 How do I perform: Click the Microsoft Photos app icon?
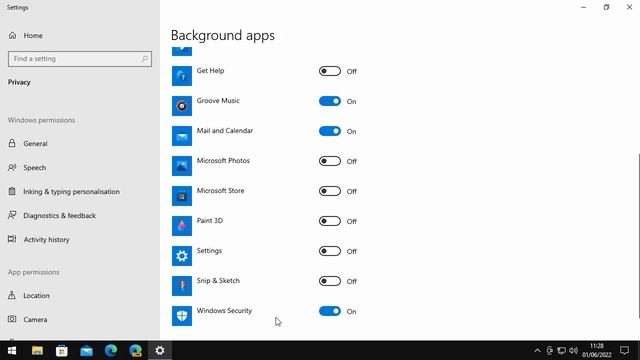pos(182,166)
